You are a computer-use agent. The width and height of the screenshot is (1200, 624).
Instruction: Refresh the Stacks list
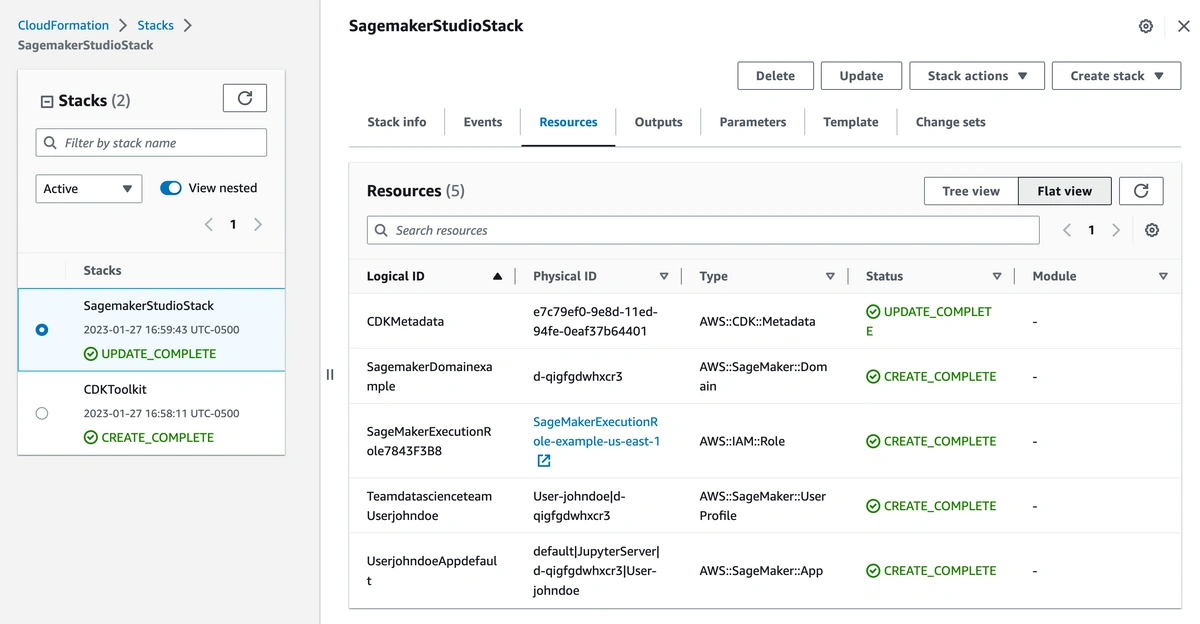point(244,98)
